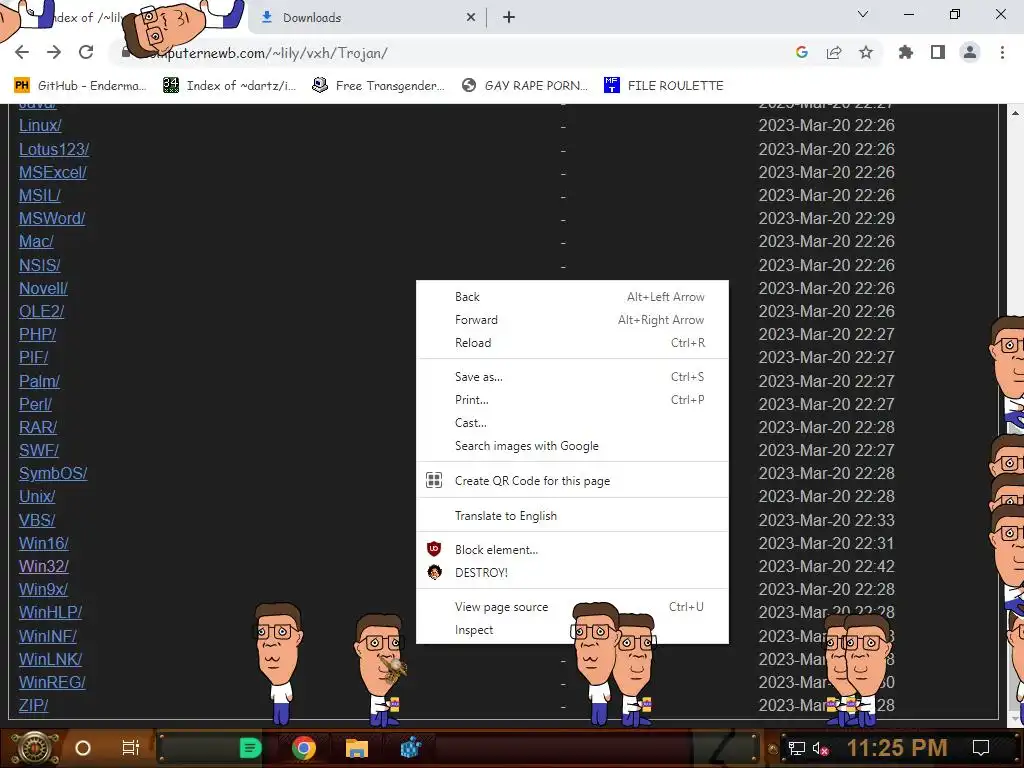Open the Extensions puzzle icon
Viewport: 1024px width, 768px height.
click(906, 52)
